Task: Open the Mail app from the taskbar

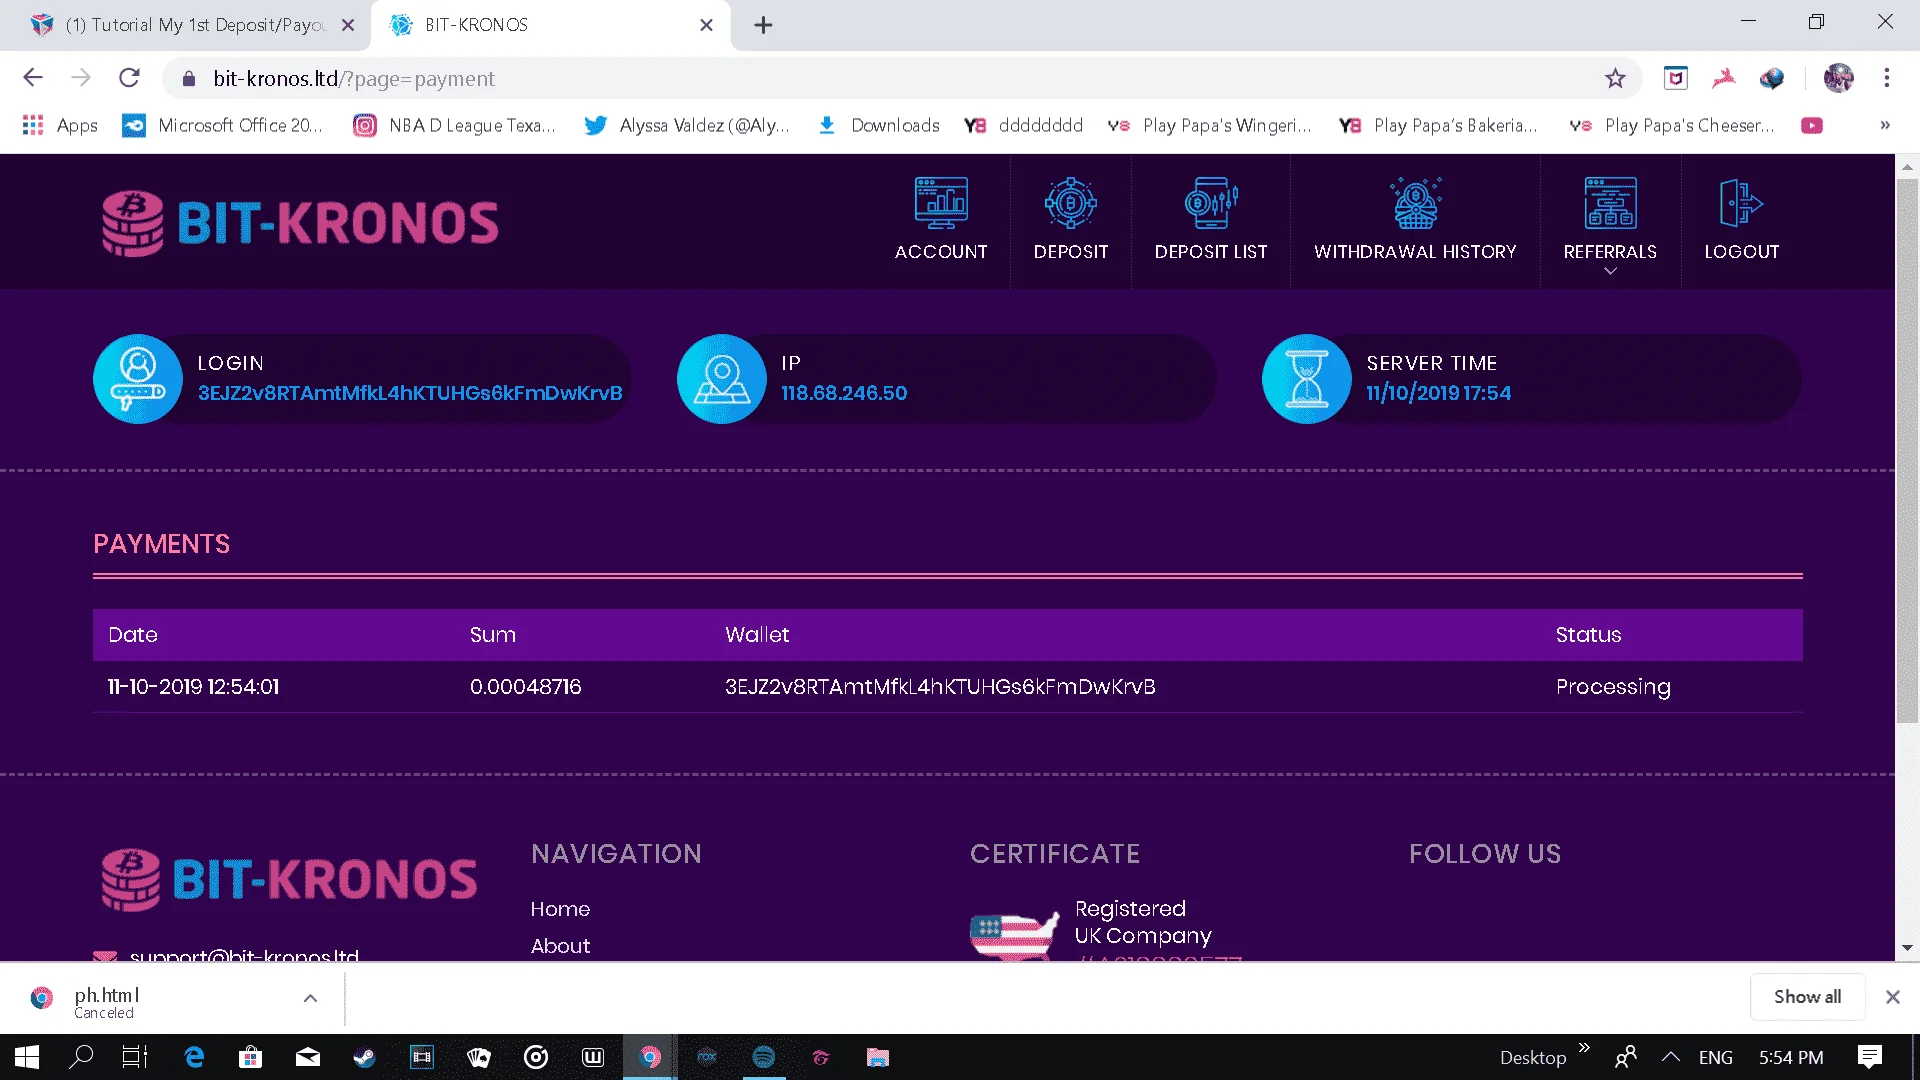Action: (x=308, y=1057)
